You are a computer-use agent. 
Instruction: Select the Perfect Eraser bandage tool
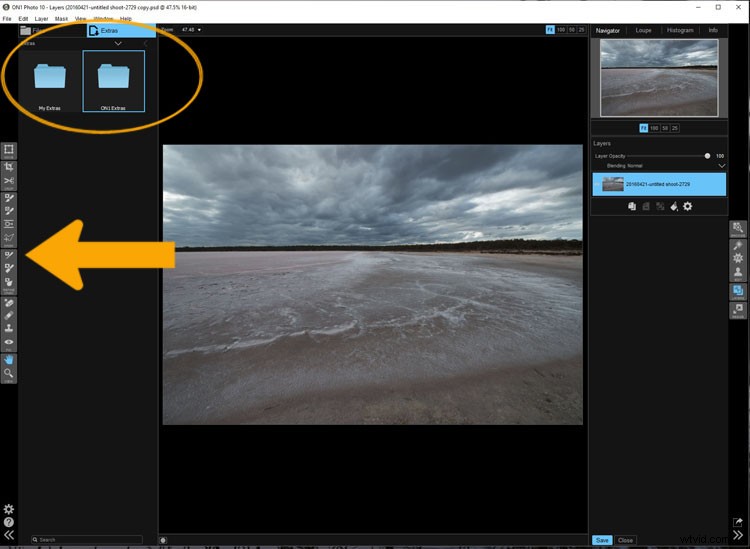click(x=9, y=303)
